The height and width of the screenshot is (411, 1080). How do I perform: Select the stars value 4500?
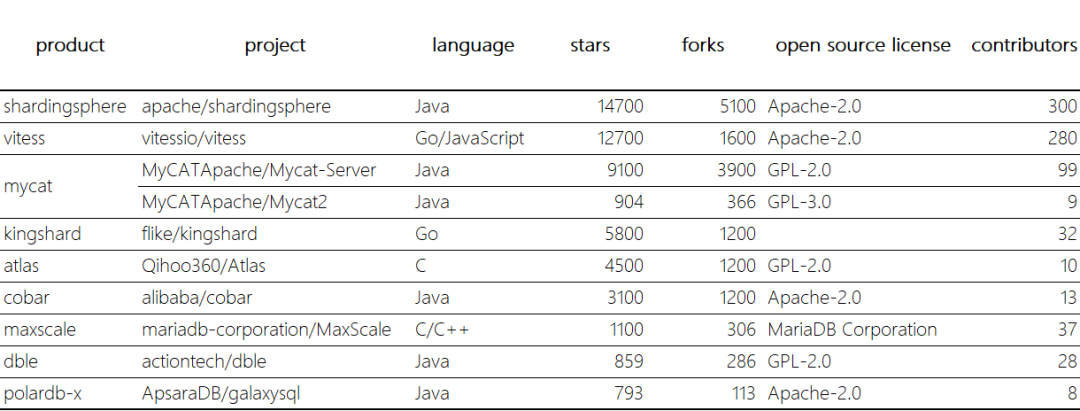pyautogui.click(x=624, y=266)
